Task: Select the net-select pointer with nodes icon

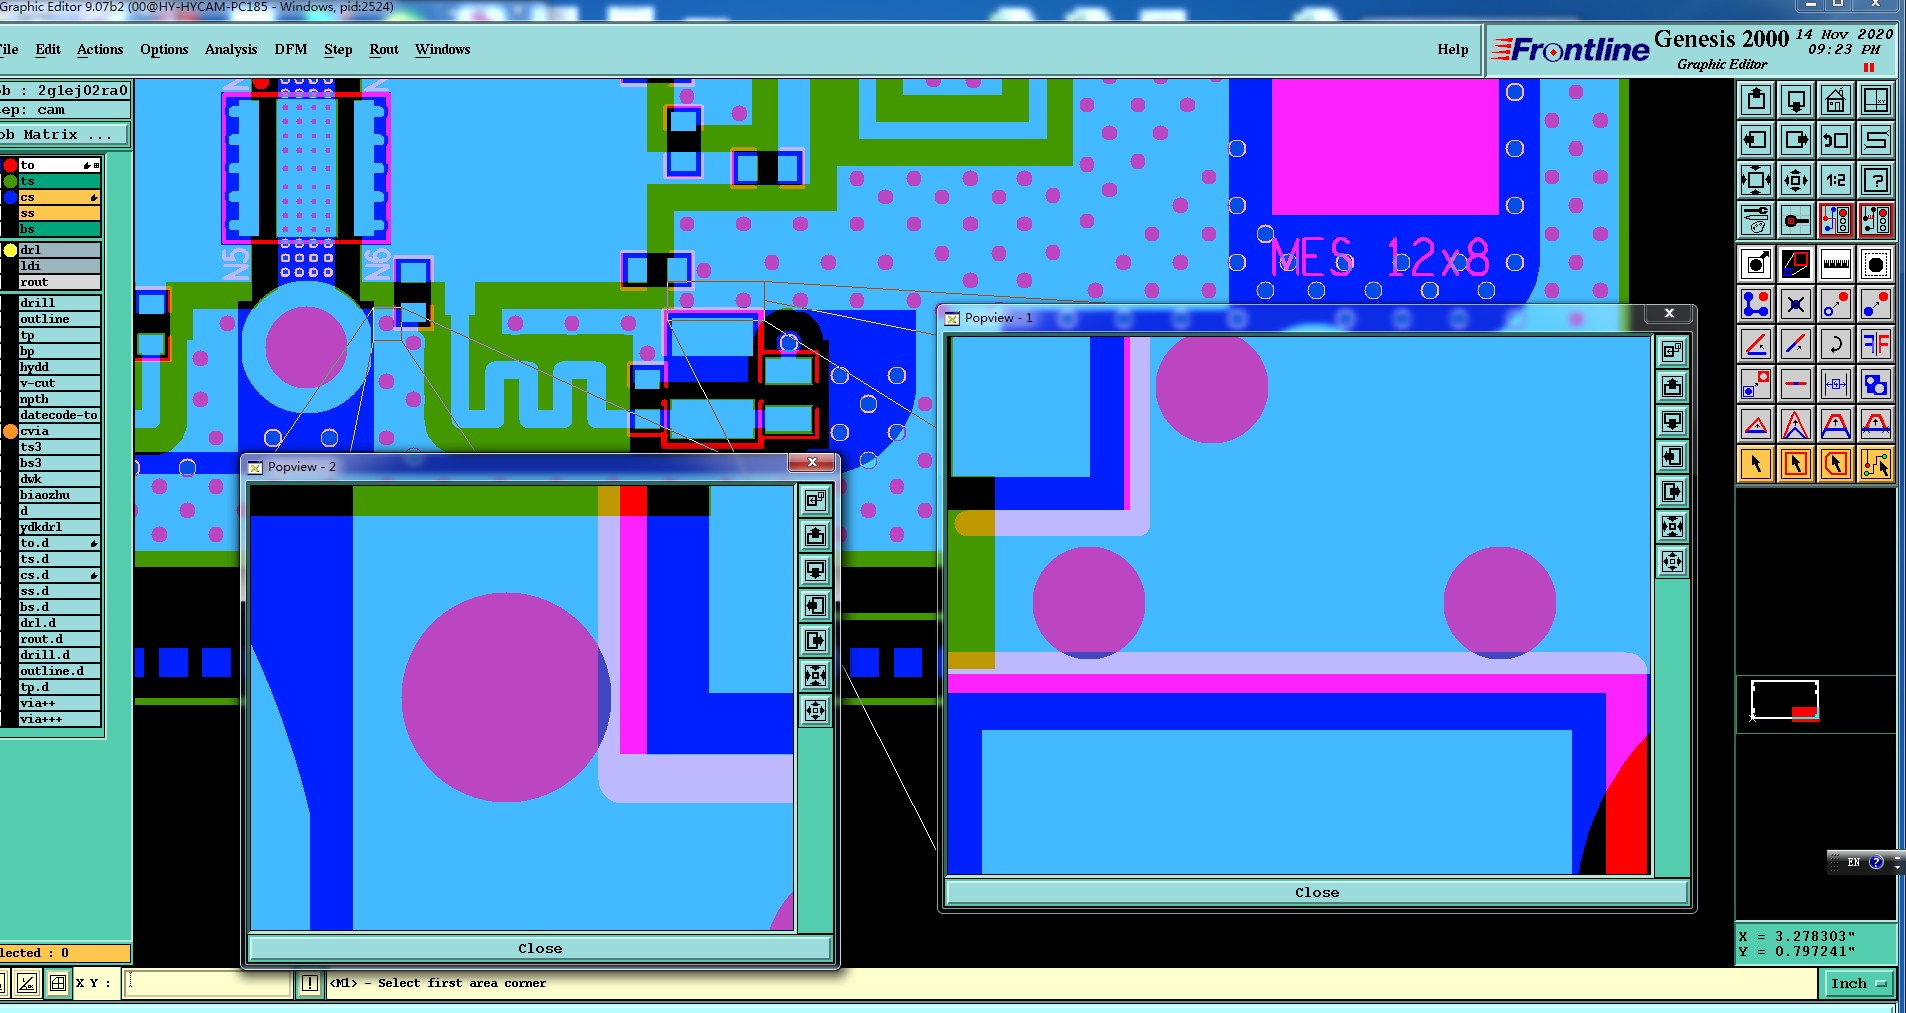Action: coord(1876,464)
